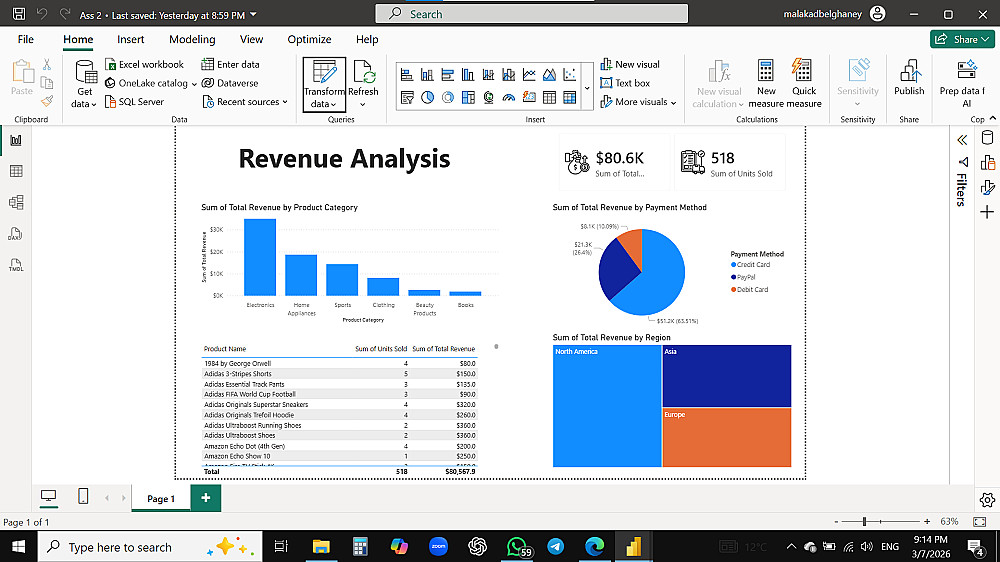Open the Insert ribbon tab
The width and height of the screenshot is (1000, 562).
(x=131, y=40)
